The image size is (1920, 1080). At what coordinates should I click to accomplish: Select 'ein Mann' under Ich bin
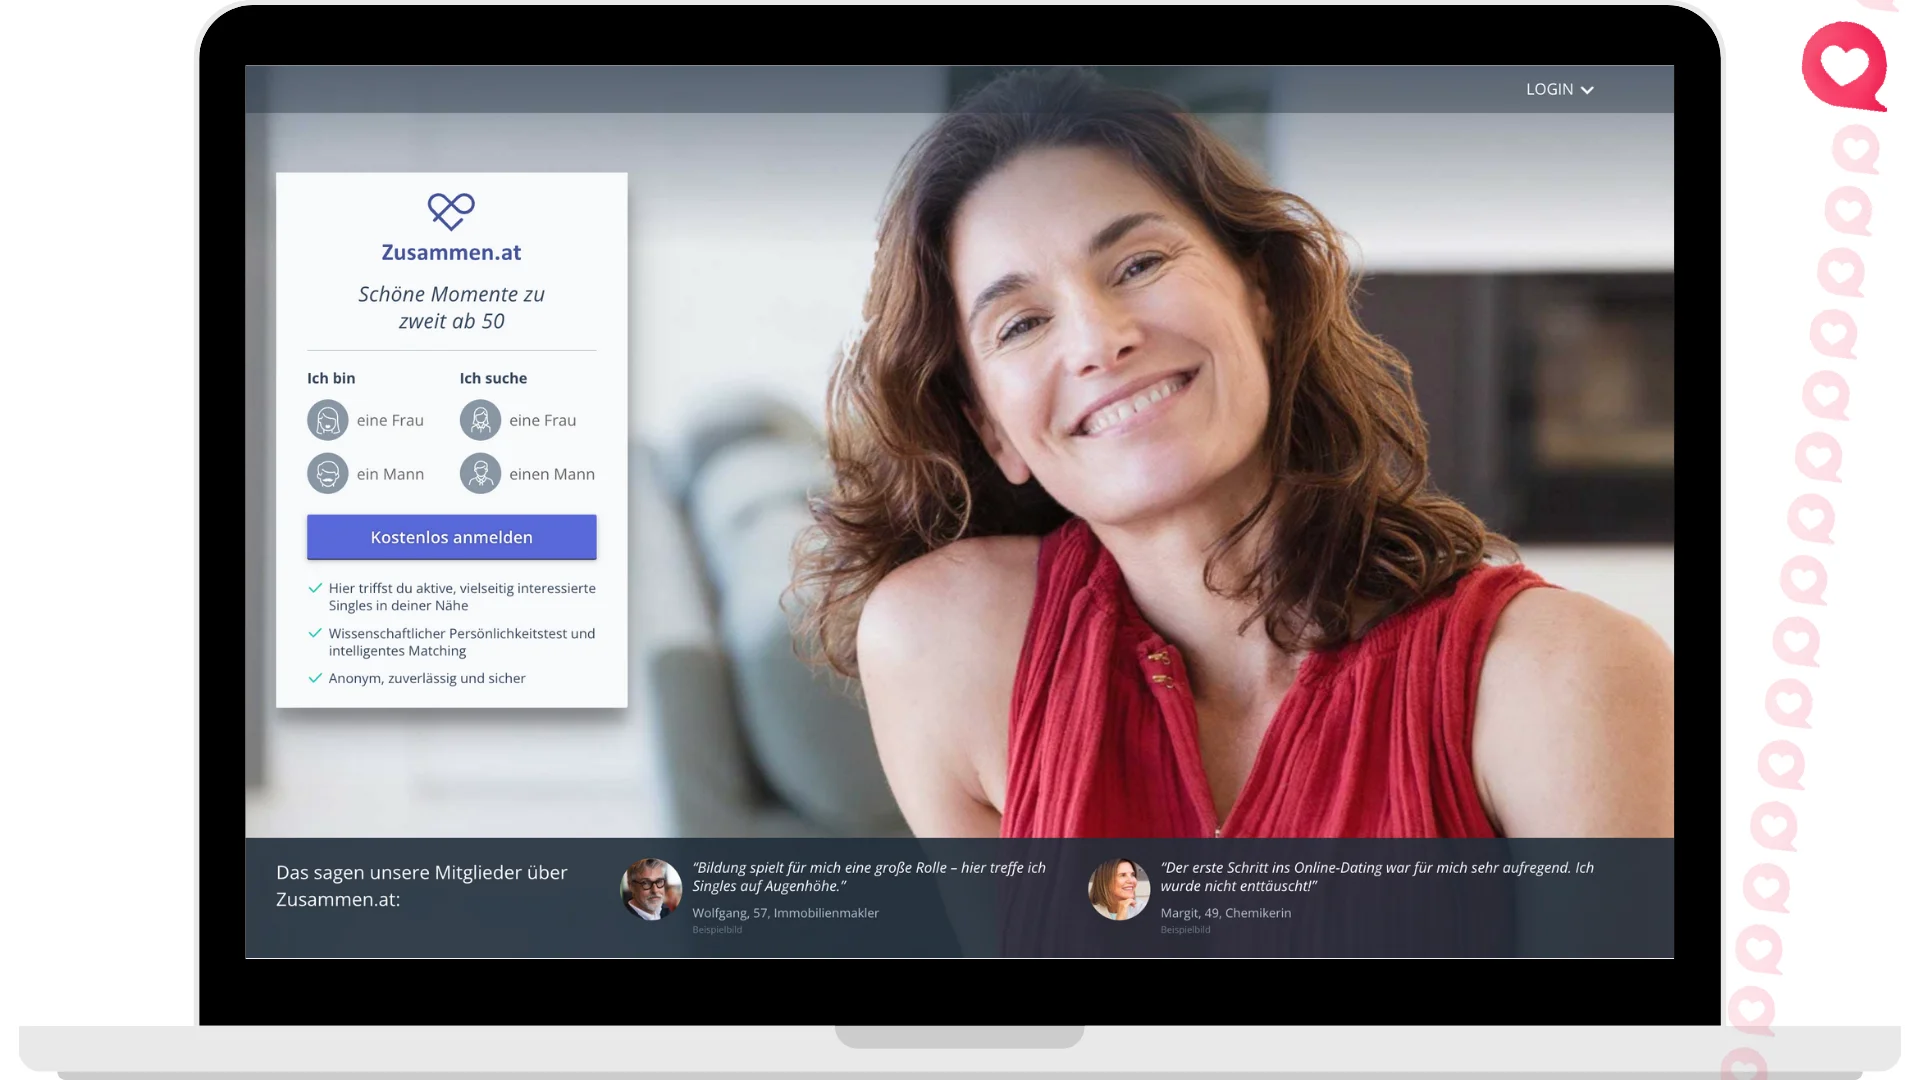[x=366, y=474]
